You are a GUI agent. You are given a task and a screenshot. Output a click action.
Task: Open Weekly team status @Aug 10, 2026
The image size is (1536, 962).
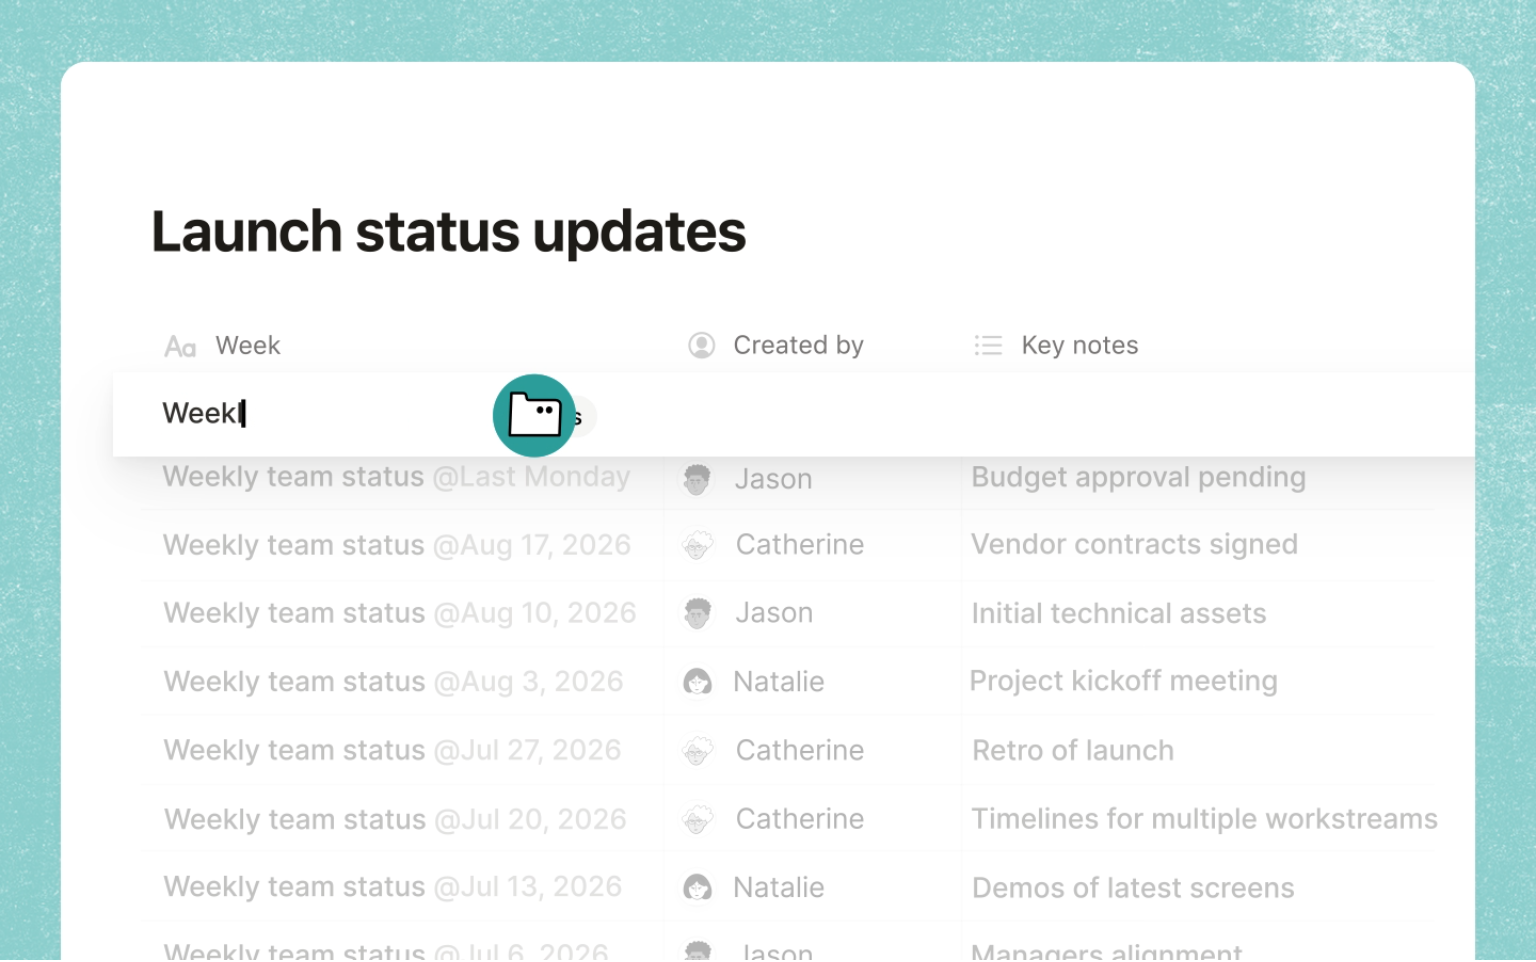coord(399,614)
